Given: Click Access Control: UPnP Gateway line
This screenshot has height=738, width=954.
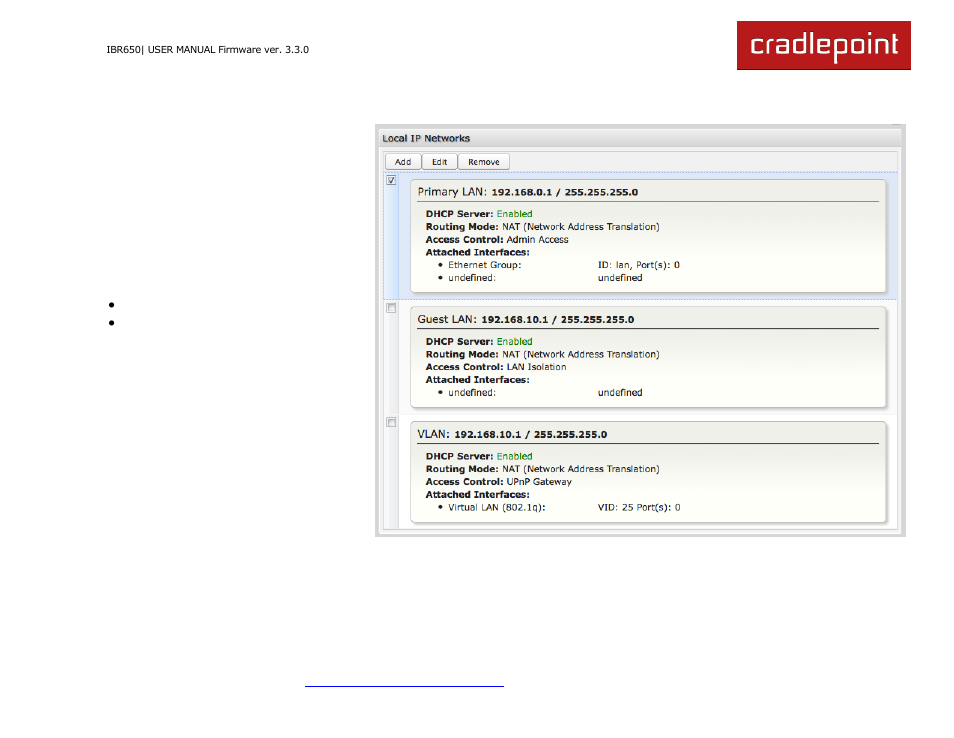Looking at the screenshot, I should click(x=498, y=482).
